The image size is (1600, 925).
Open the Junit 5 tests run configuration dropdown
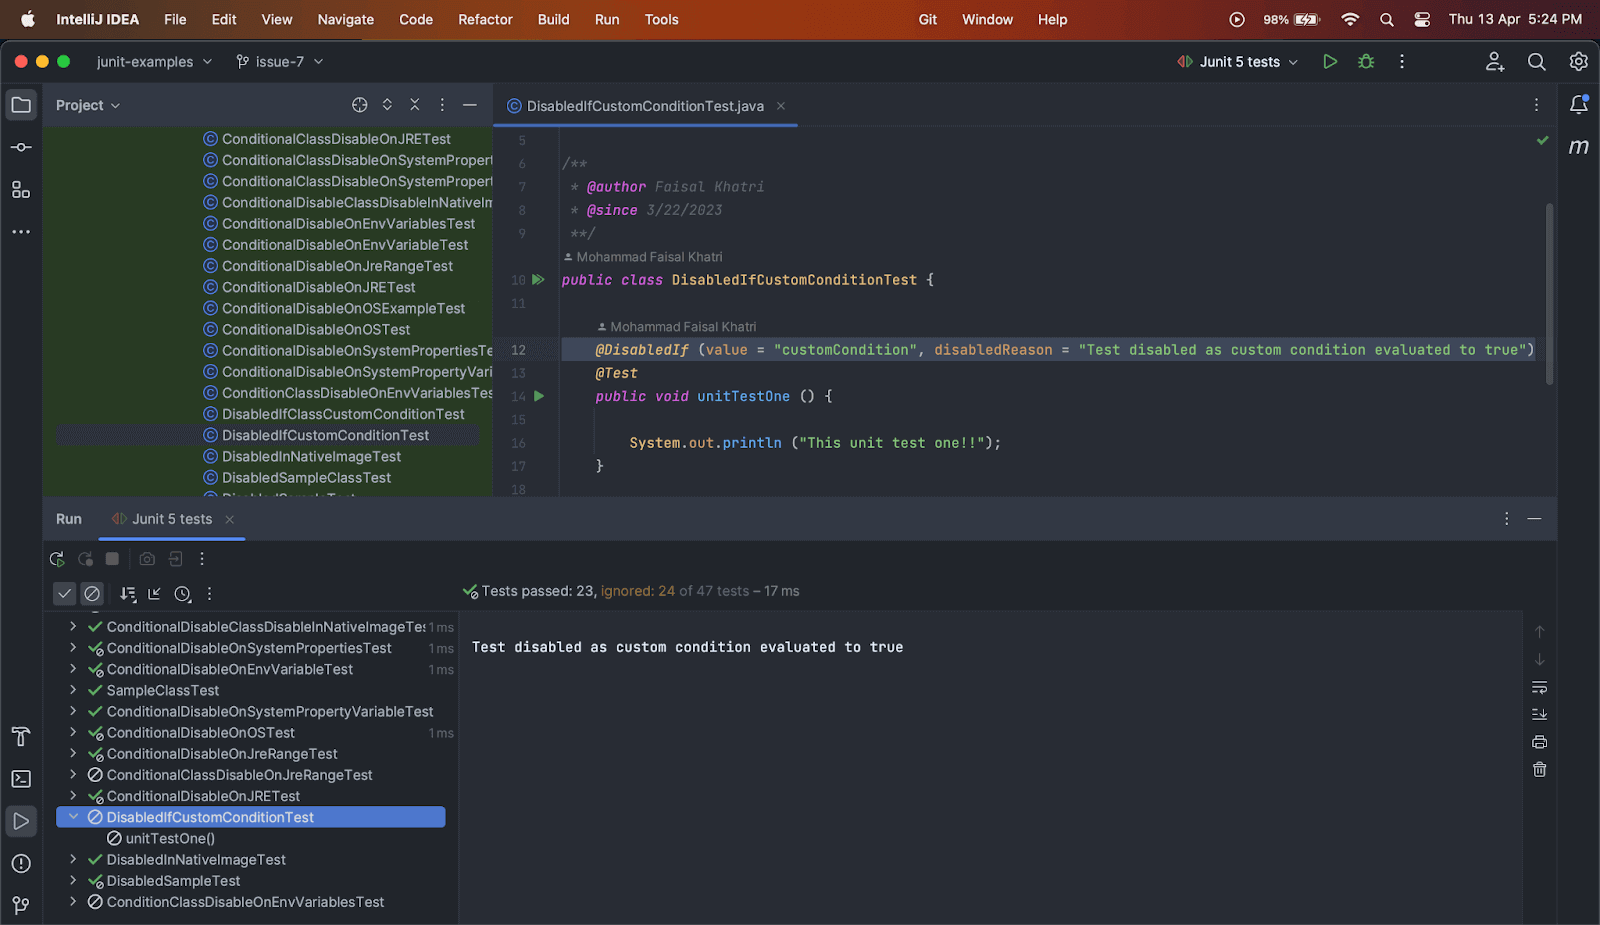(1240, 62)
